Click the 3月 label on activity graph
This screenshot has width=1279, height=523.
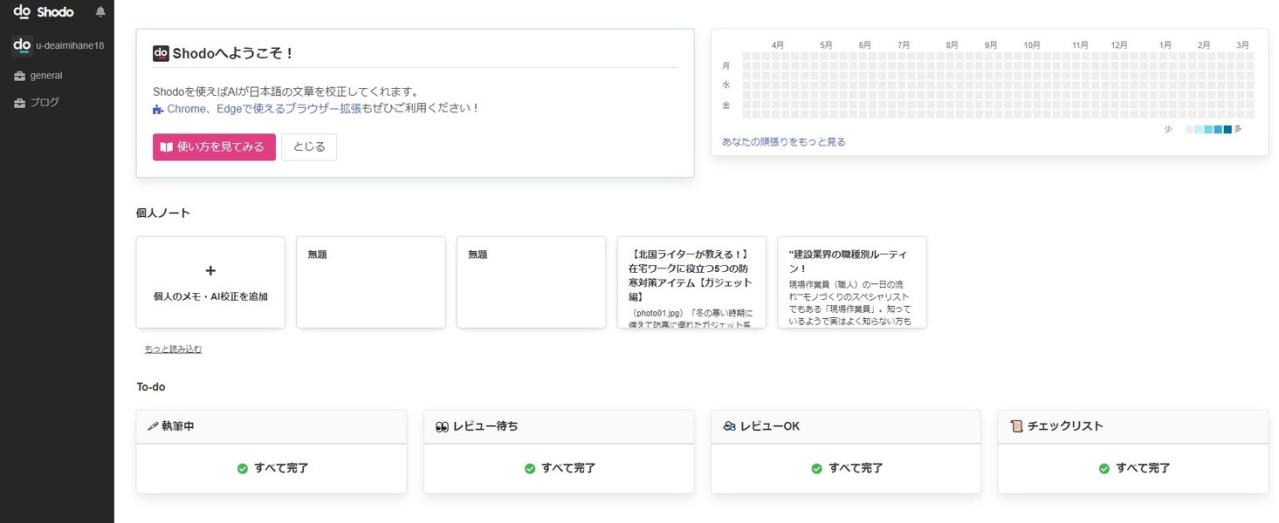(x=1242, y=45)
